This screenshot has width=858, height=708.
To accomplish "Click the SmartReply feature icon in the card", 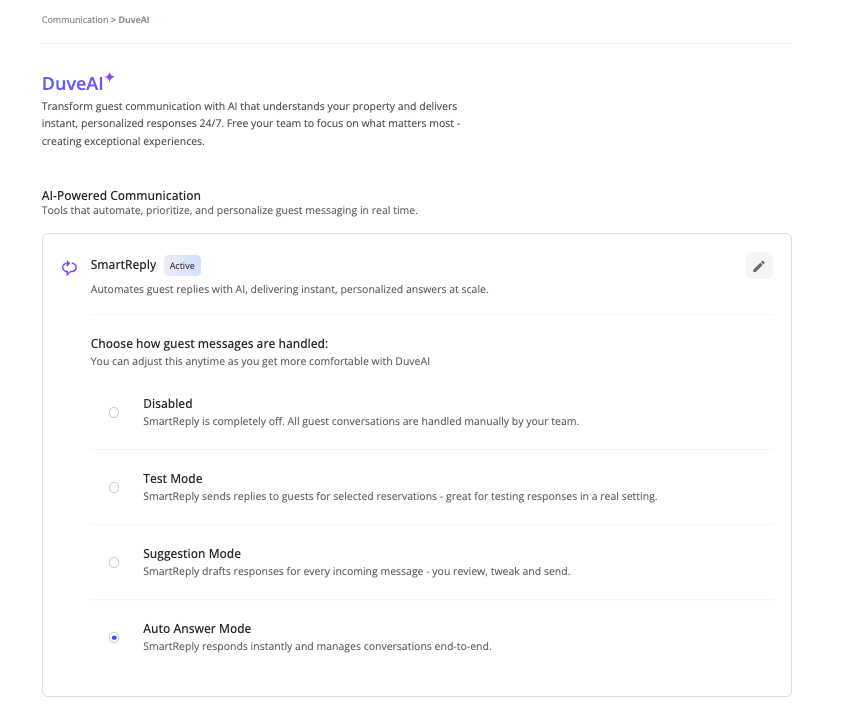I will (x=68, y=265).
